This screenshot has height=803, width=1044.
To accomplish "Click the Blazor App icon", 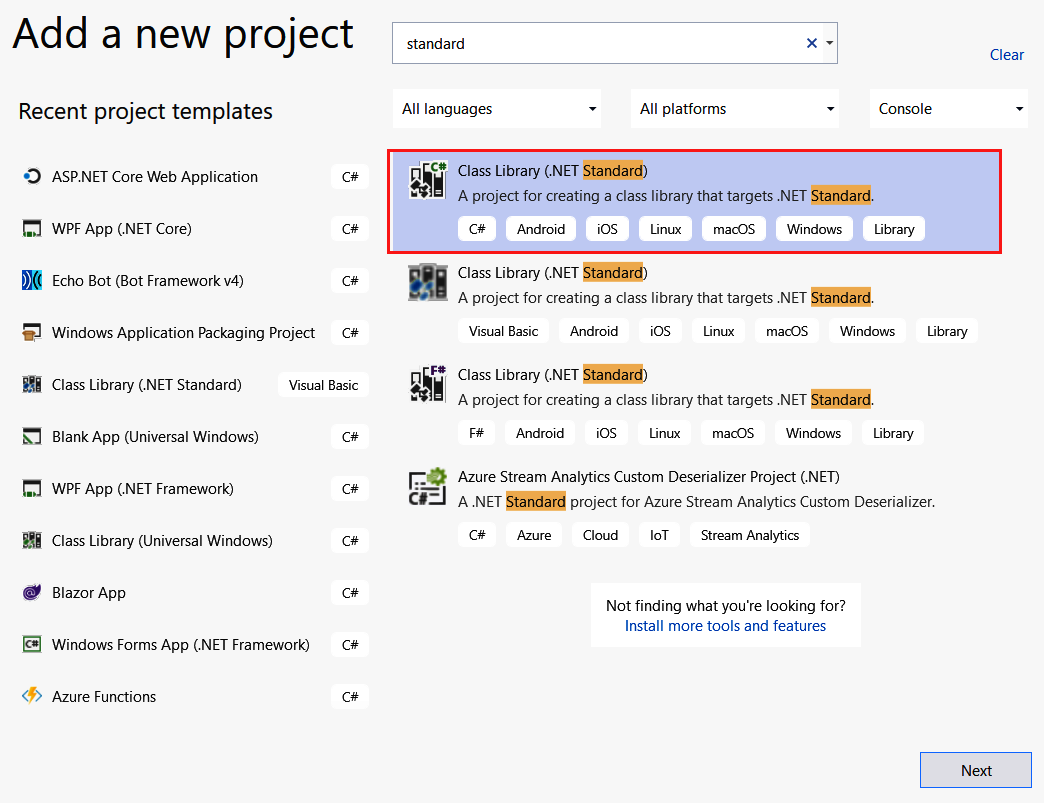I will pos(31,593).
